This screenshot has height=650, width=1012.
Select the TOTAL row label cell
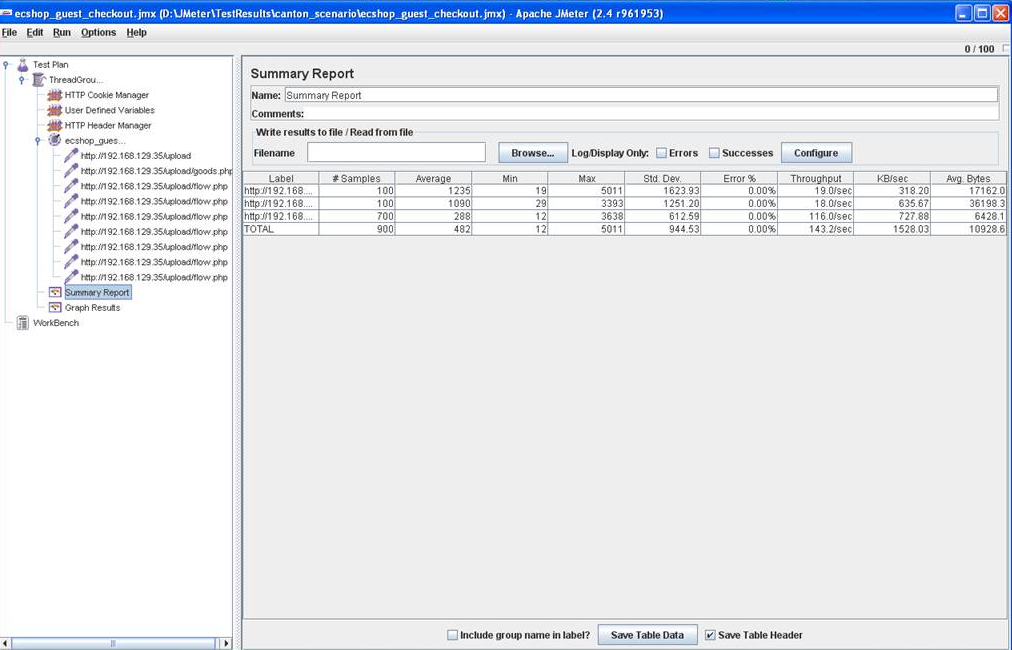(x=281, y=229)
